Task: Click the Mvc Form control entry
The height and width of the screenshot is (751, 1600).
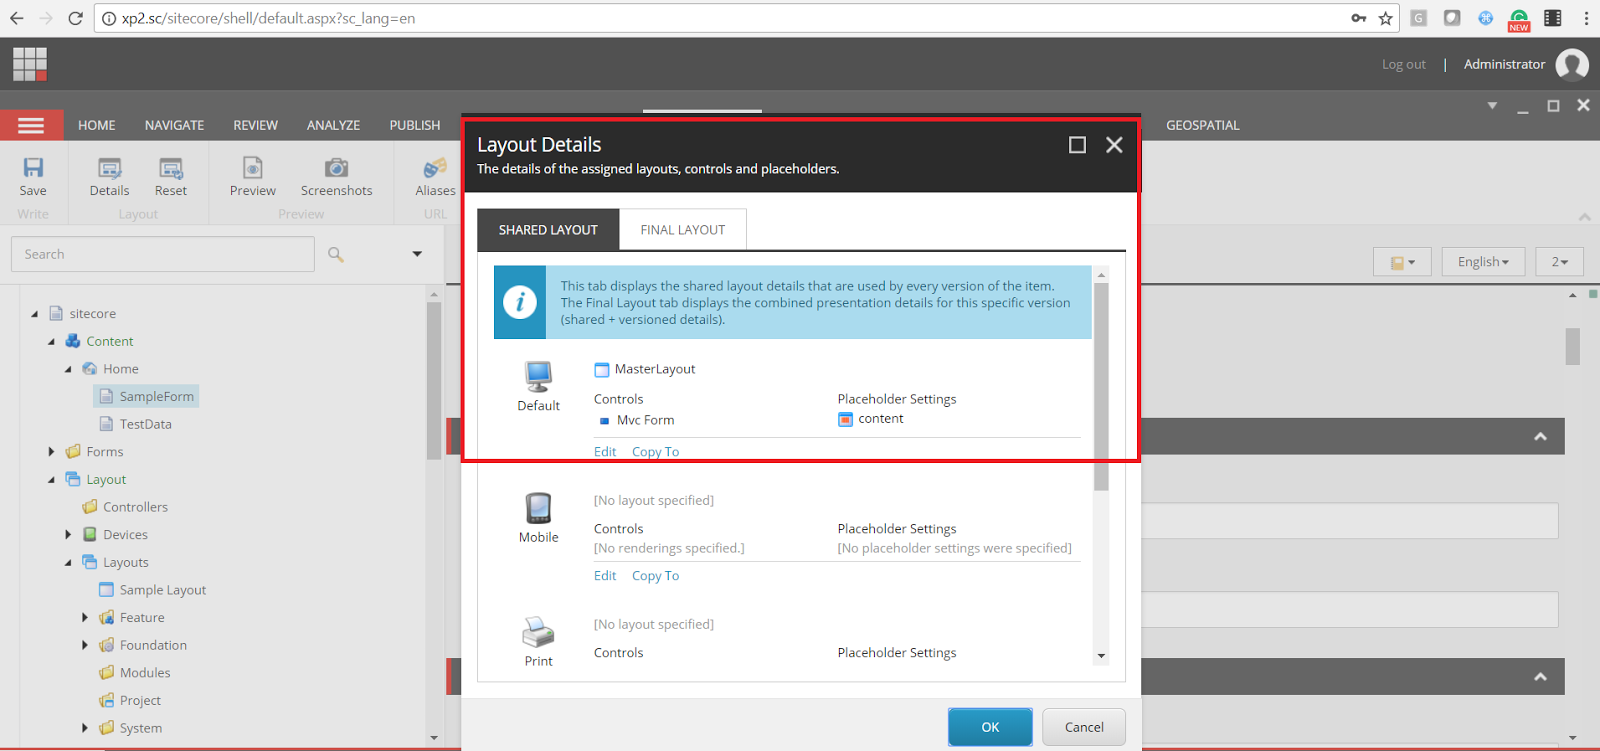Action: coord(636,420)
